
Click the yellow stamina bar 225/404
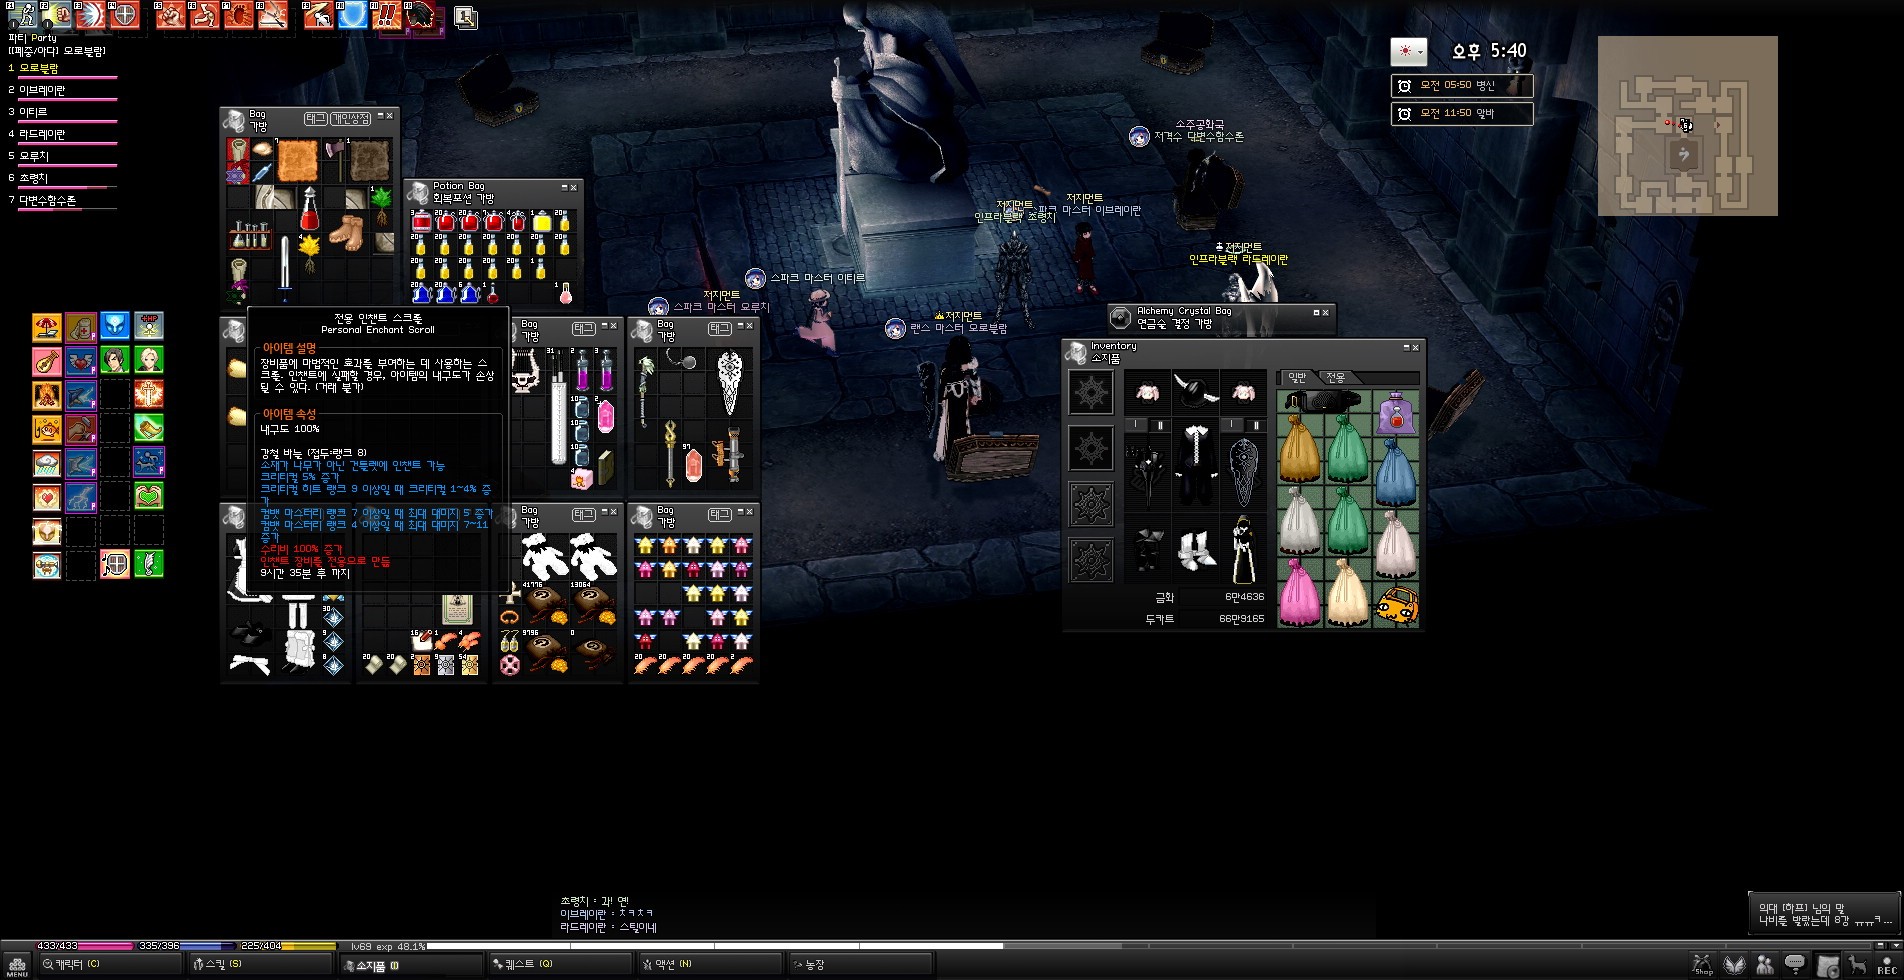point(288,945)
